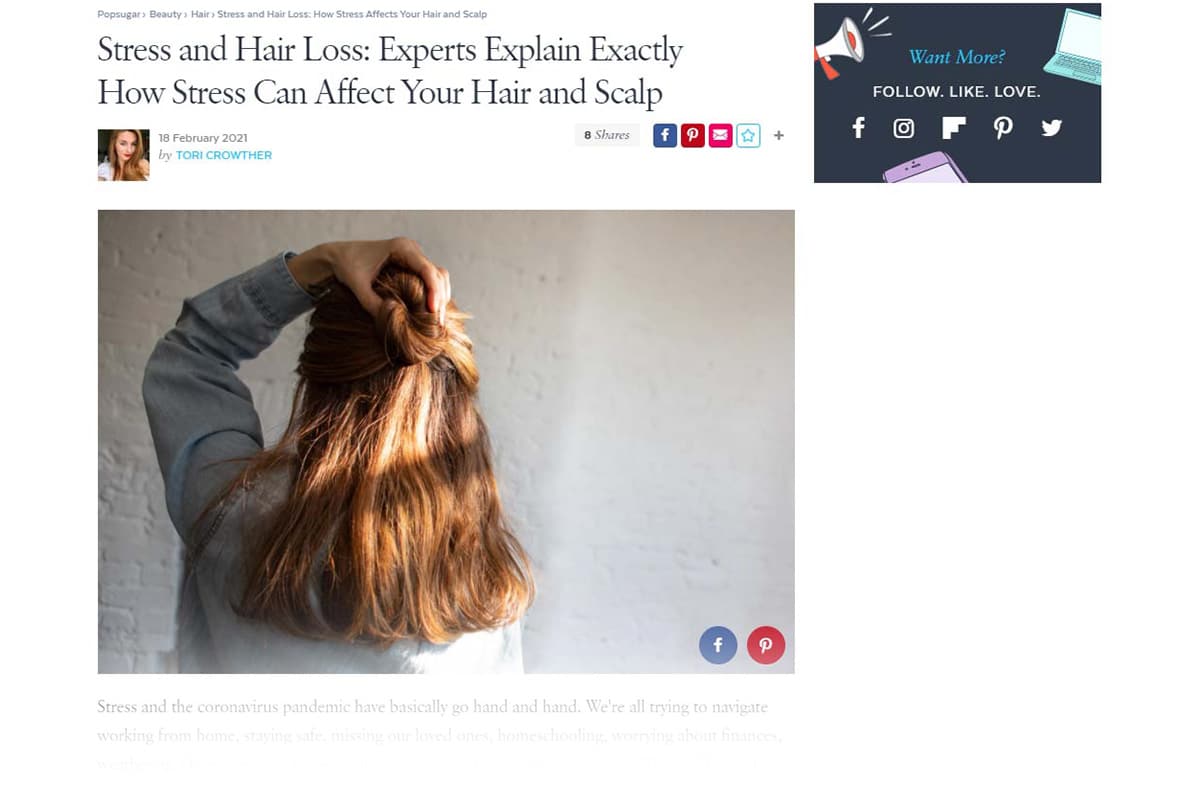This screenshot has width=1200, height=800.
Task: Click the article headline about stress and hair loss
Action: (390, 71)
